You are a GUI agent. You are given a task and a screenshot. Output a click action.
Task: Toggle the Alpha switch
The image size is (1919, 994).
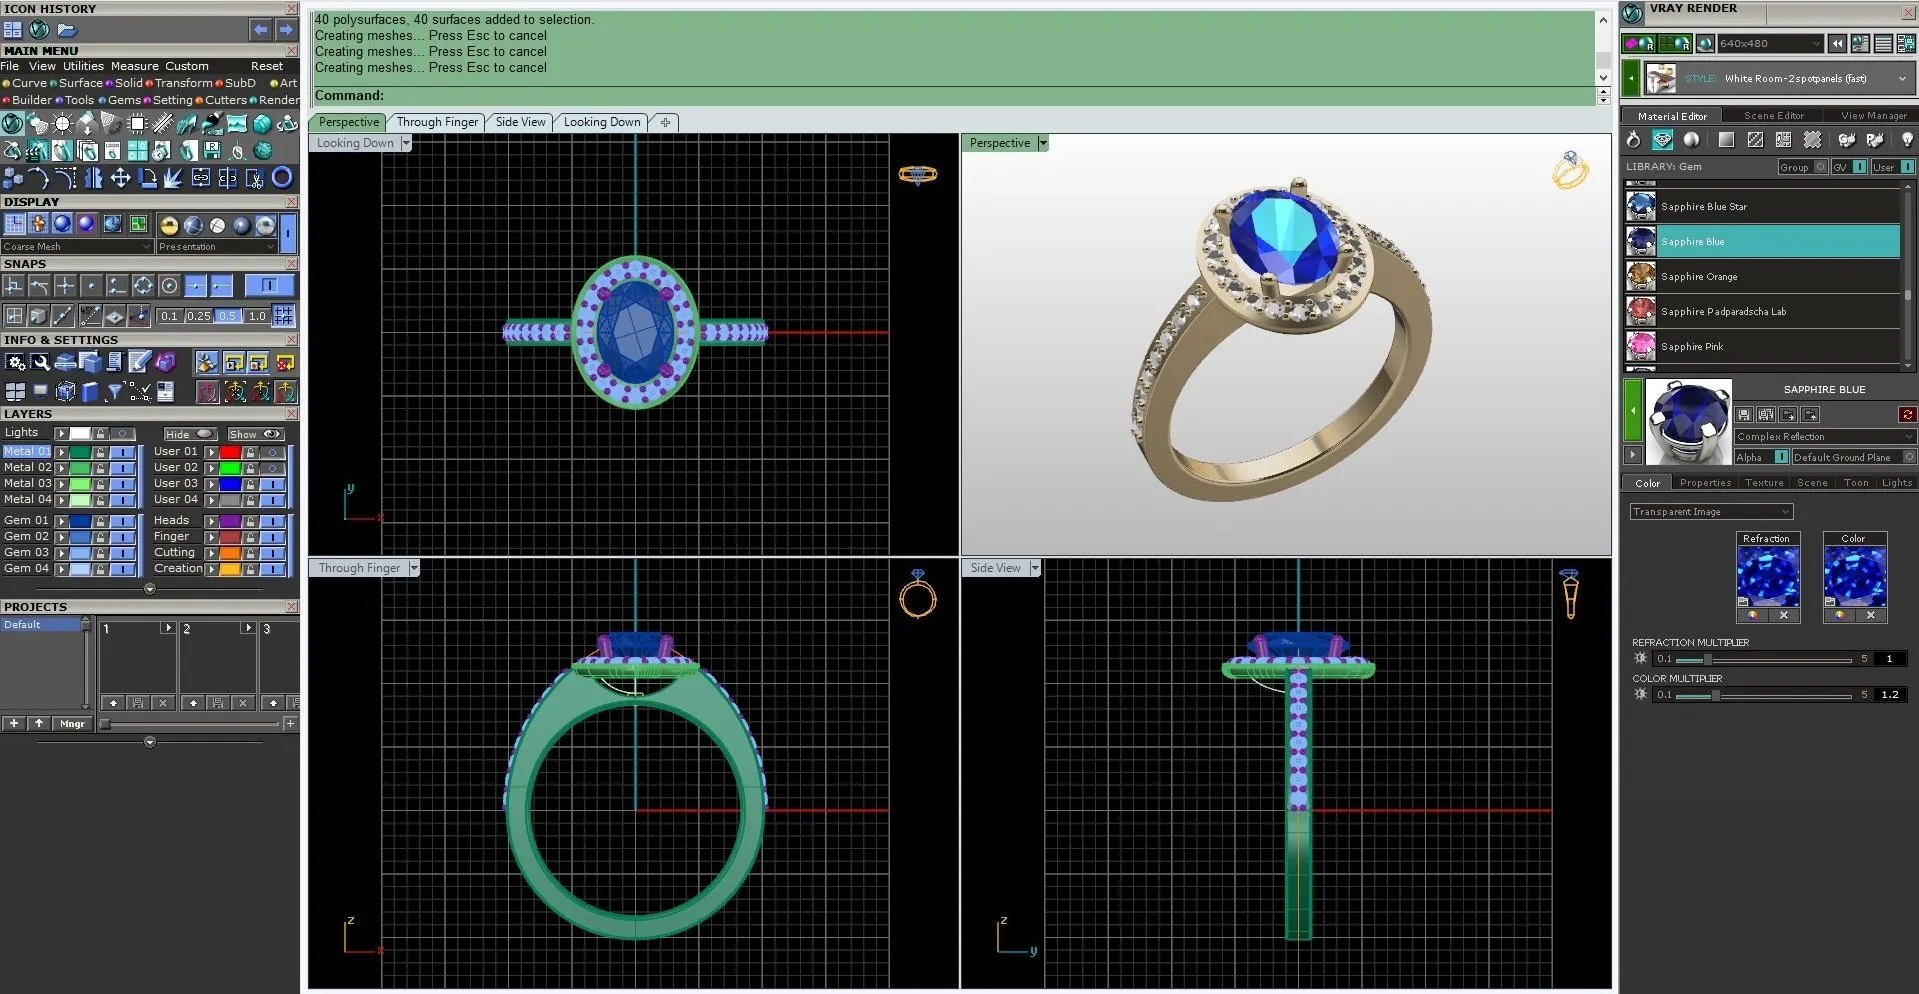coord(1782,456)
